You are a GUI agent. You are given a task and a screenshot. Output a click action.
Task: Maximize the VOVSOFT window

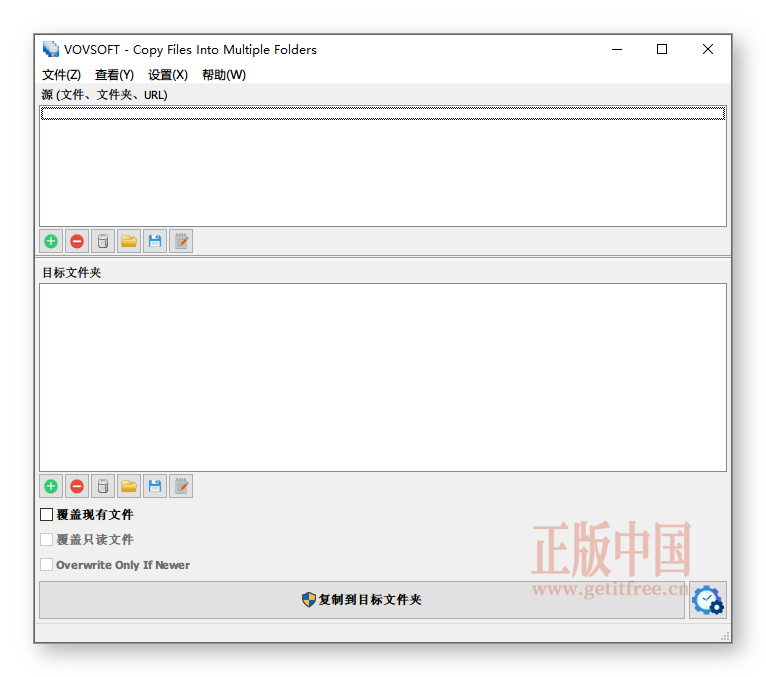click(x=662, y=49)
